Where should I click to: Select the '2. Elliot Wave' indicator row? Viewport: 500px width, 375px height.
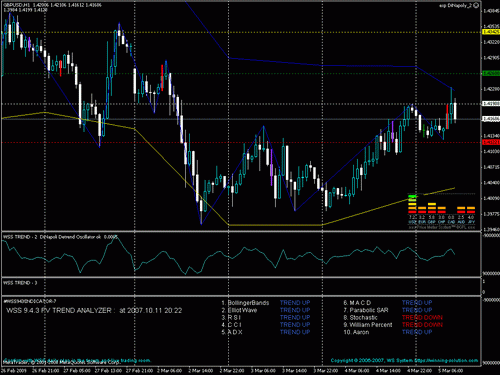pos(266,310)
